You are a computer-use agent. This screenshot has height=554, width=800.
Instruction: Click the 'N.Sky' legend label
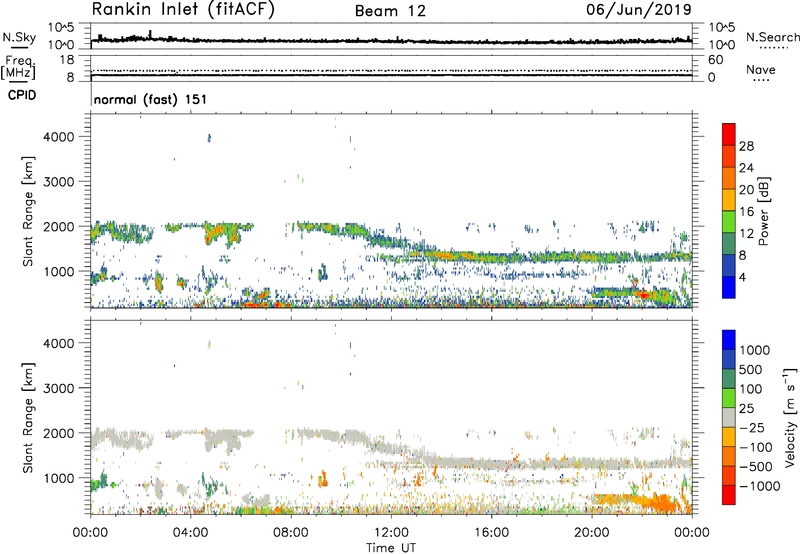tap(19, 37)
